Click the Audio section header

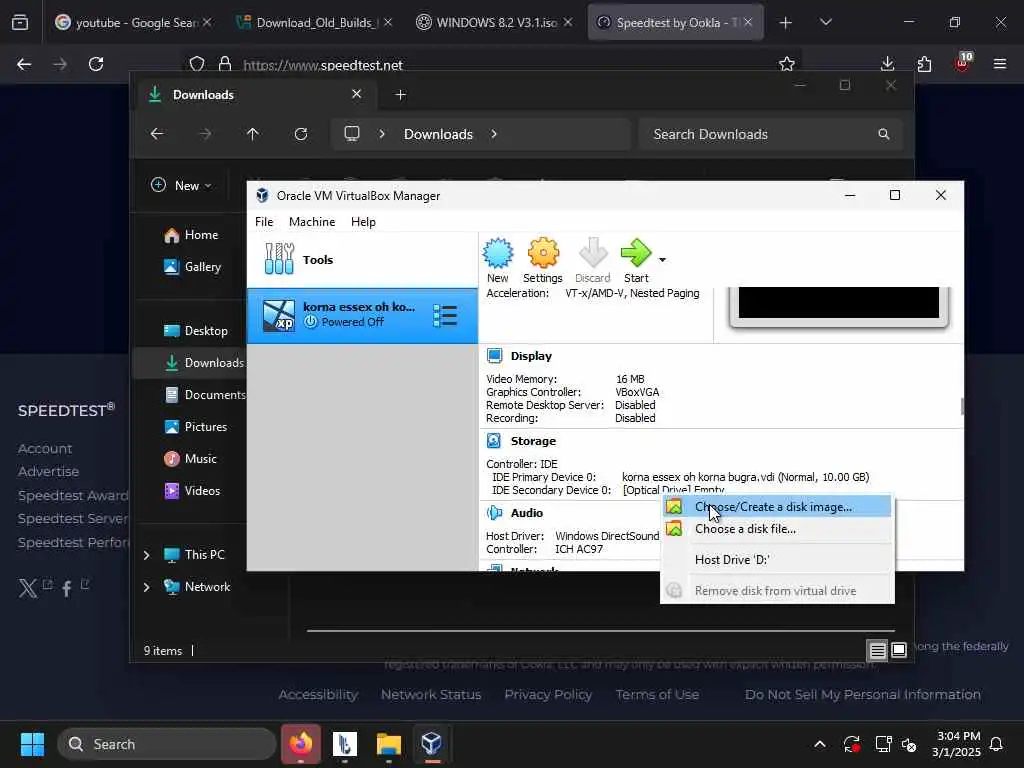pos(526,513)
